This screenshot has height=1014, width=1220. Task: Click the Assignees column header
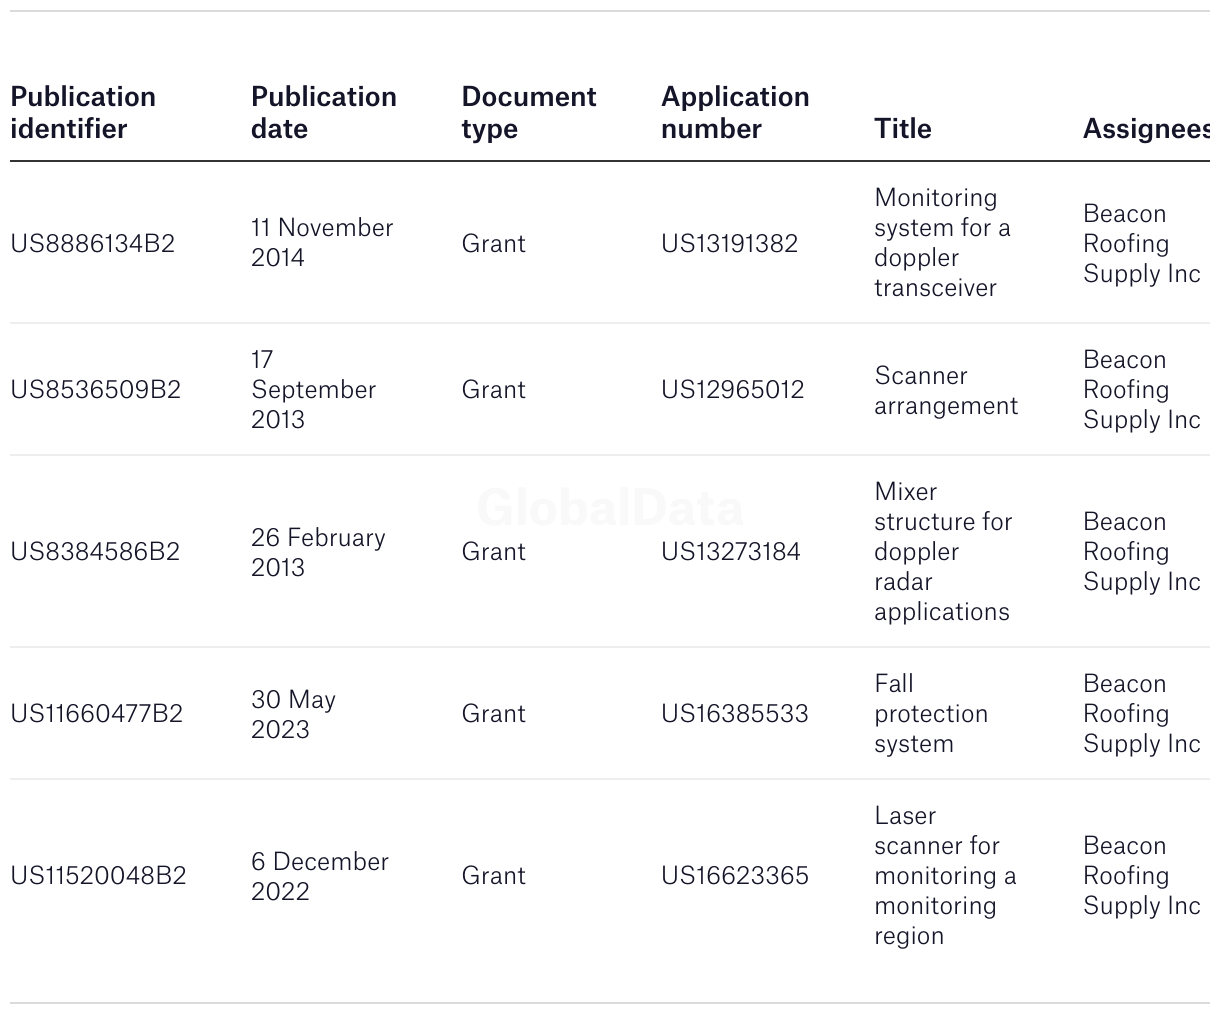pos(1145,128)
